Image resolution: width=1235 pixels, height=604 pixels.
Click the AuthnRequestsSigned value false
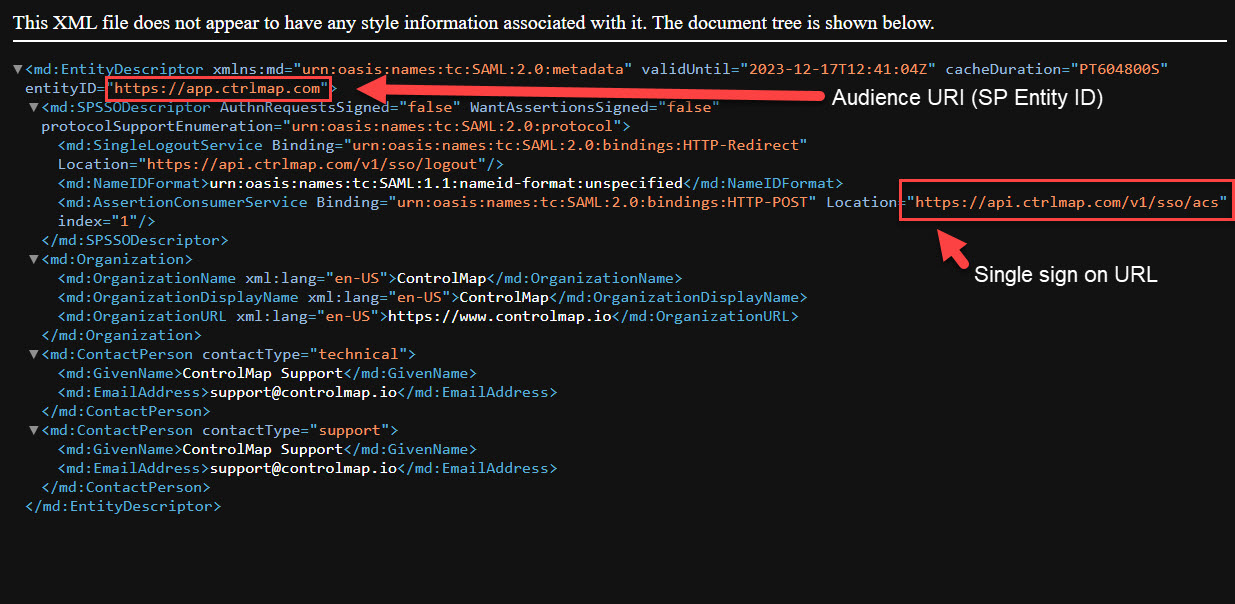tap(431, 107)
